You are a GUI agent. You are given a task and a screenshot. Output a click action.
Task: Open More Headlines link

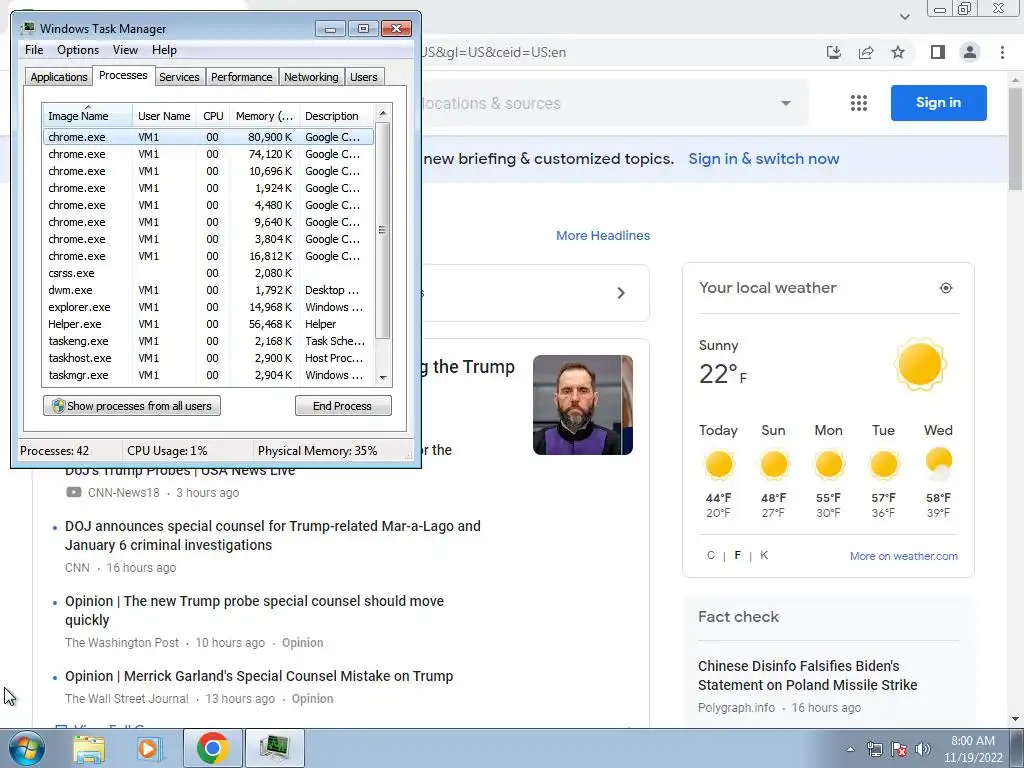(x=603, y=236)
